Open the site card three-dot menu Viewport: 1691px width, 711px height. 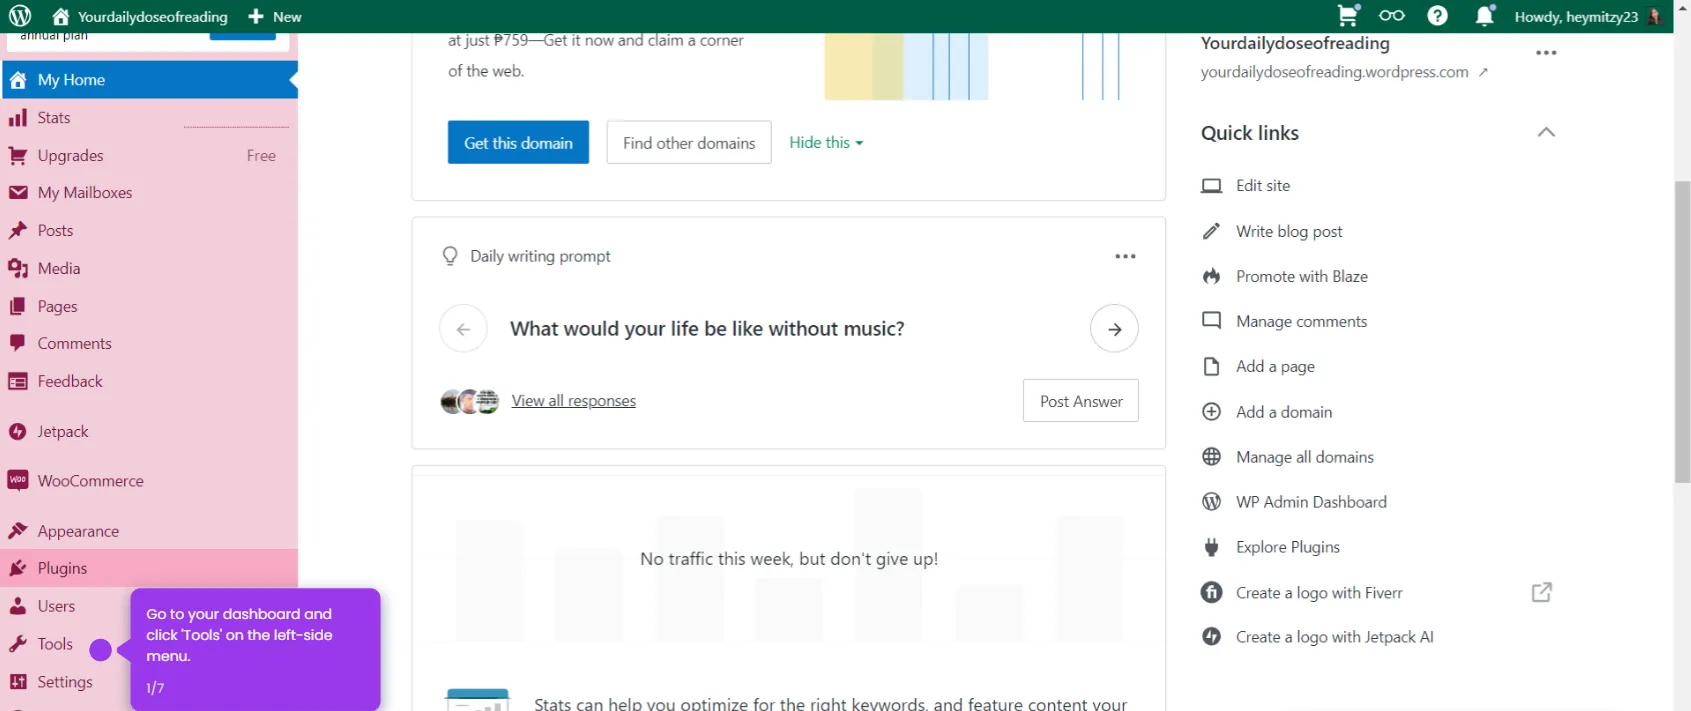coord(1546,53)
